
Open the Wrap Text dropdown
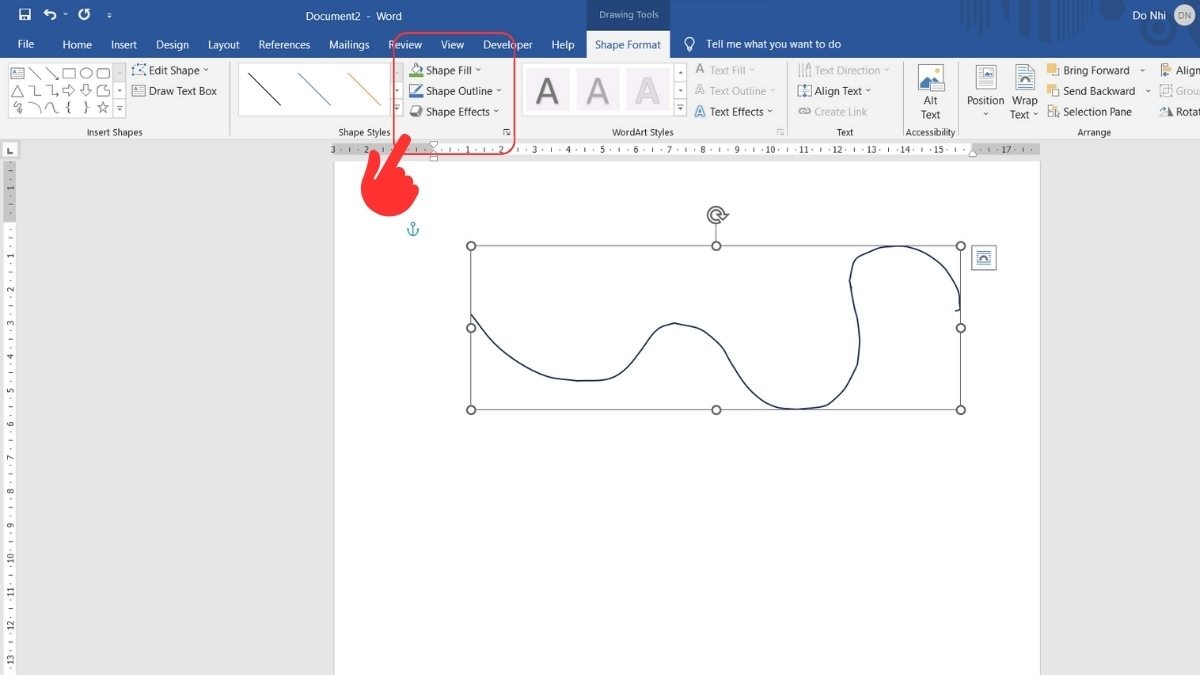1024,93
